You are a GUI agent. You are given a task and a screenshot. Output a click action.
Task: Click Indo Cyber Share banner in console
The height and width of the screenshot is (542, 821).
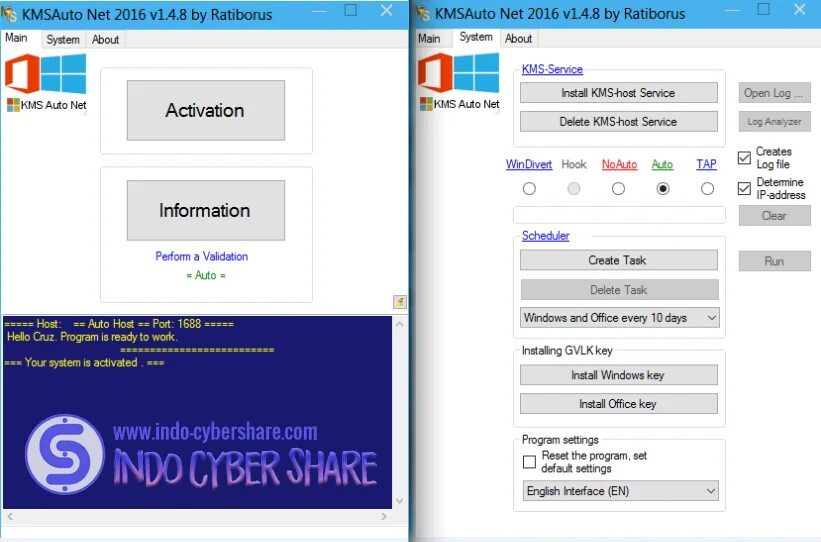201,454
